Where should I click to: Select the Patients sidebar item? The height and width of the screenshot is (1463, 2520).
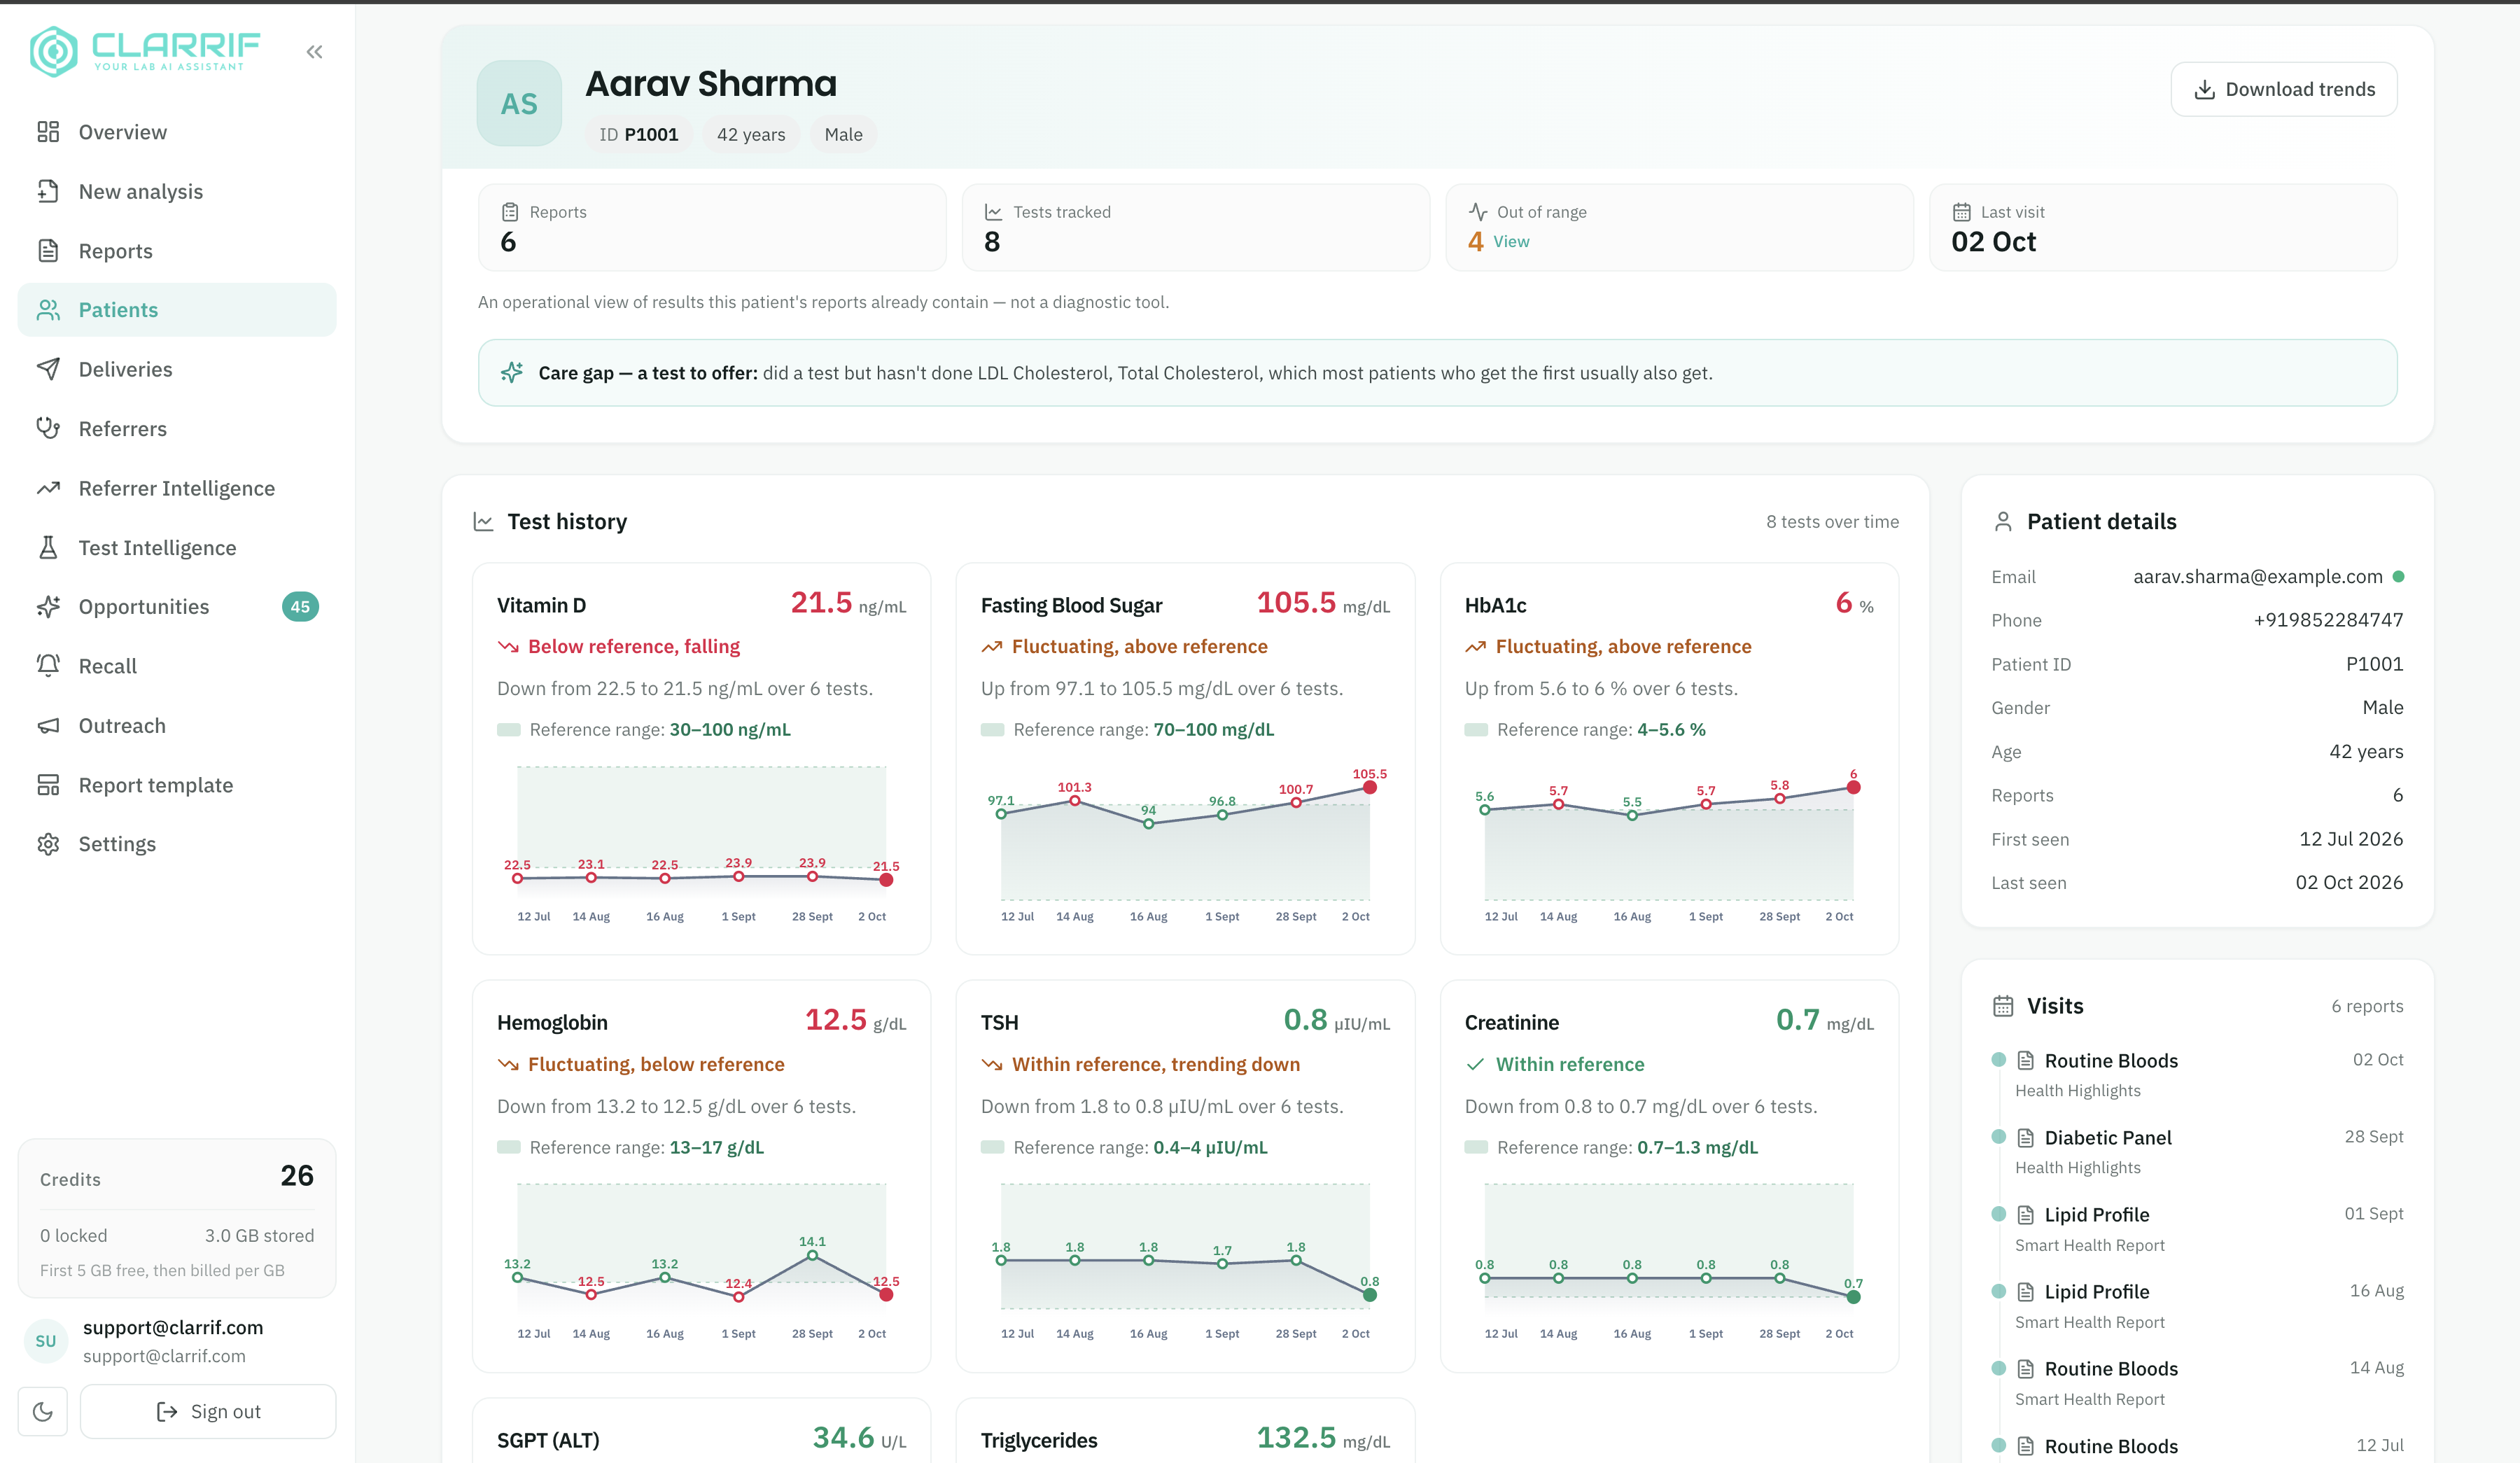tap(177, 310)
